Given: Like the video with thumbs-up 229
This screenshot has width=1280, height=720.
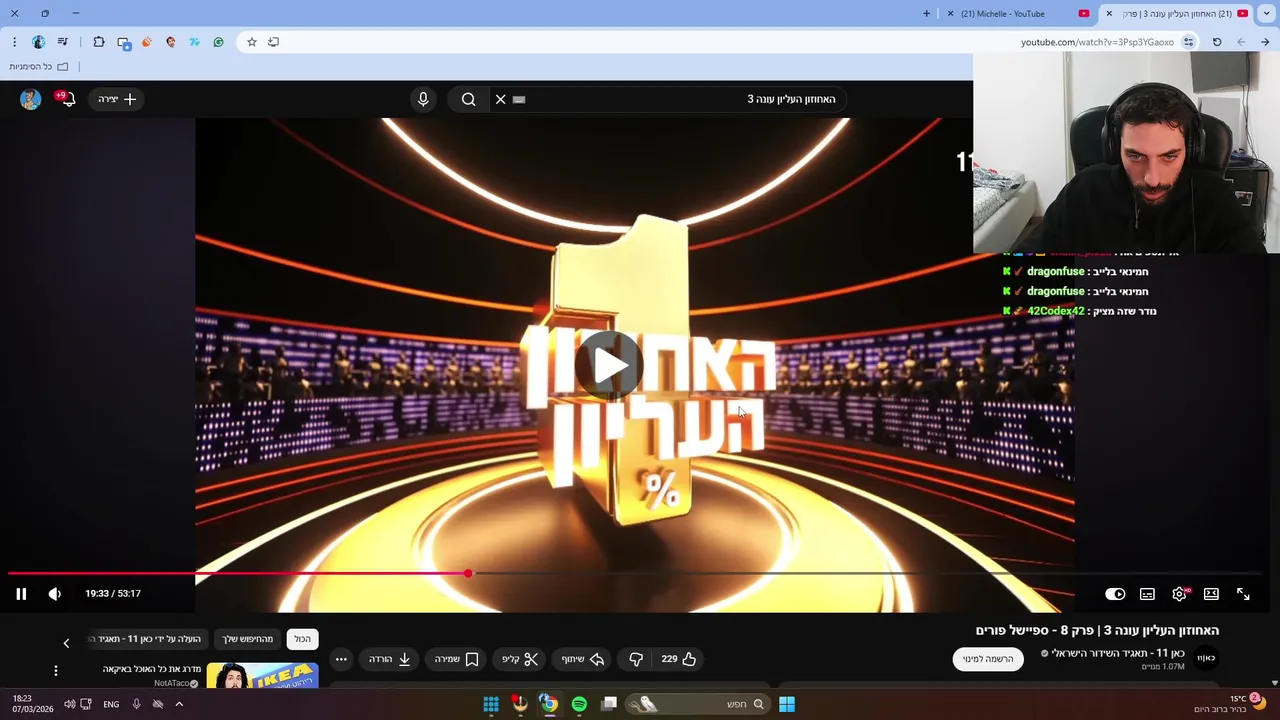Looking at the screenshot, I should pos(679,659).
